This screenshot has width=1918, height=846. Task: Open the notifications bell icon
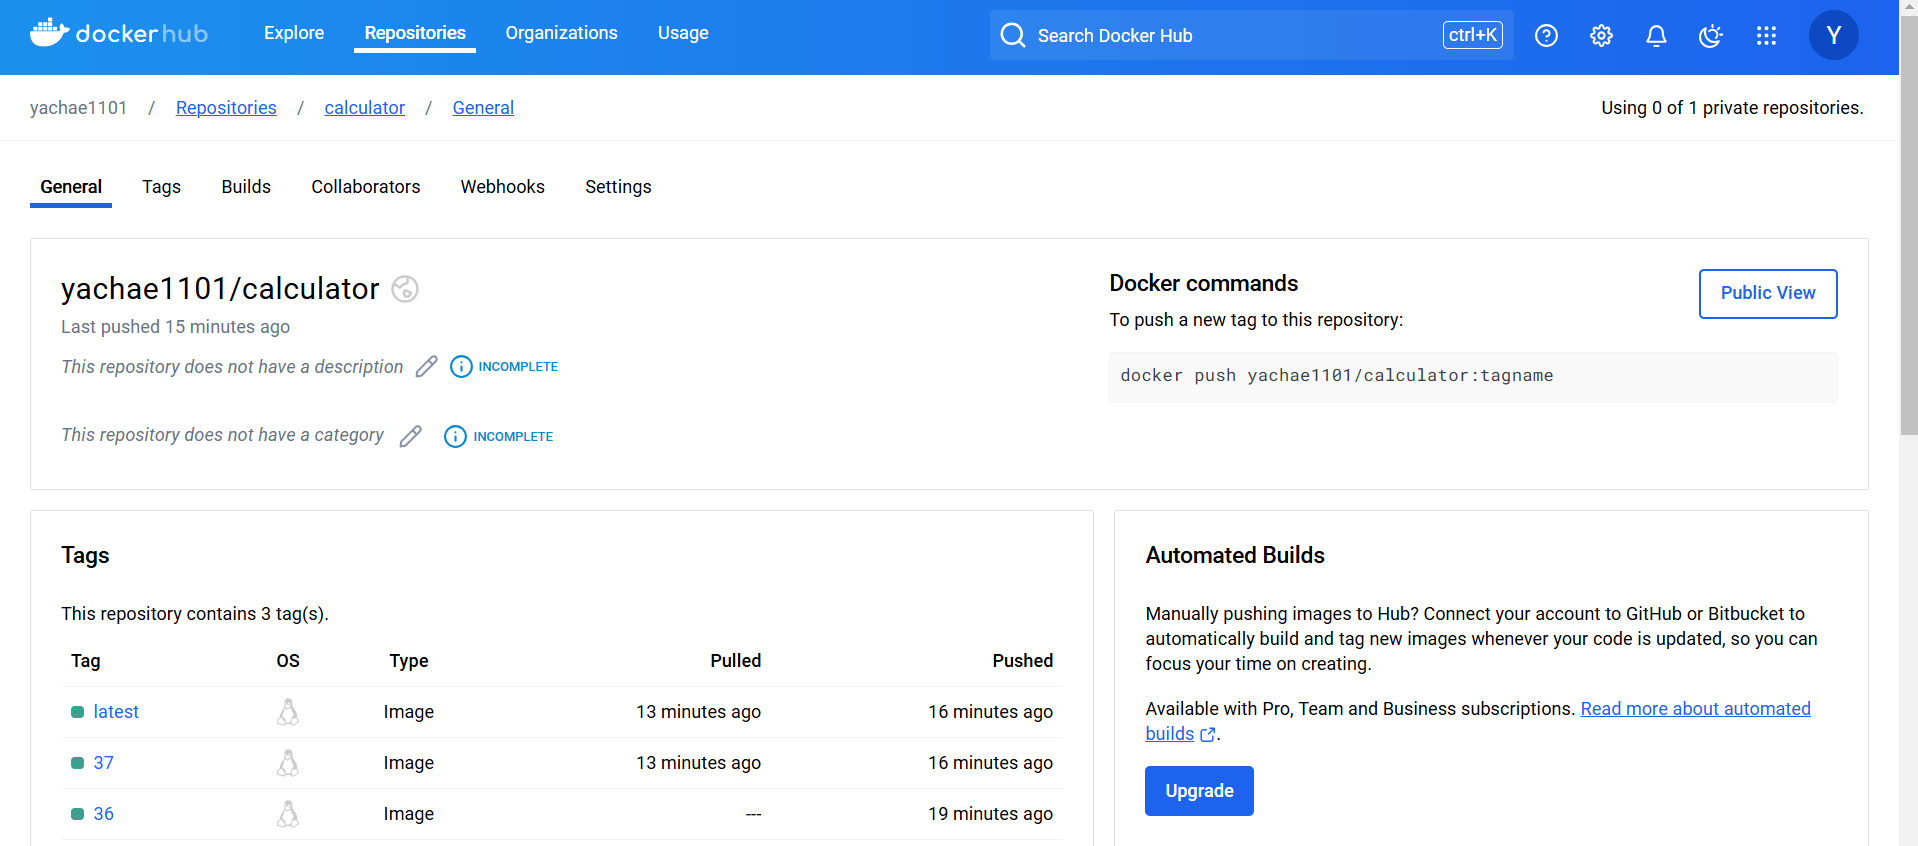(x=1656, y=36)
